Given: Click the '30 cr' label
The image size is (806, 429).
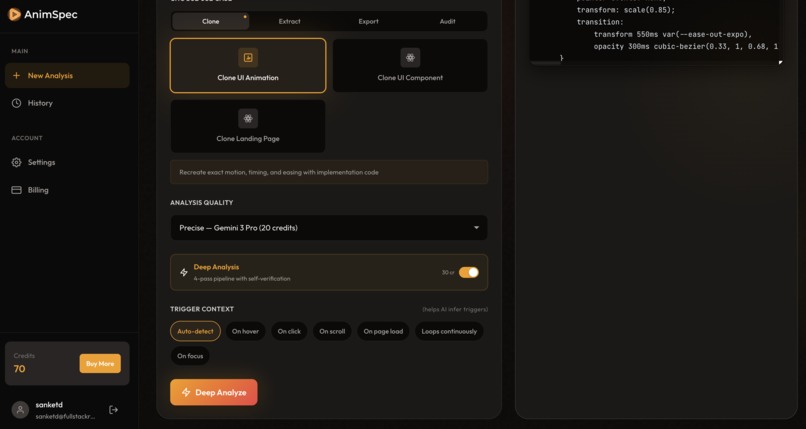Looking at the screenshot, I should pyautogui.click(x=448, y=272).
